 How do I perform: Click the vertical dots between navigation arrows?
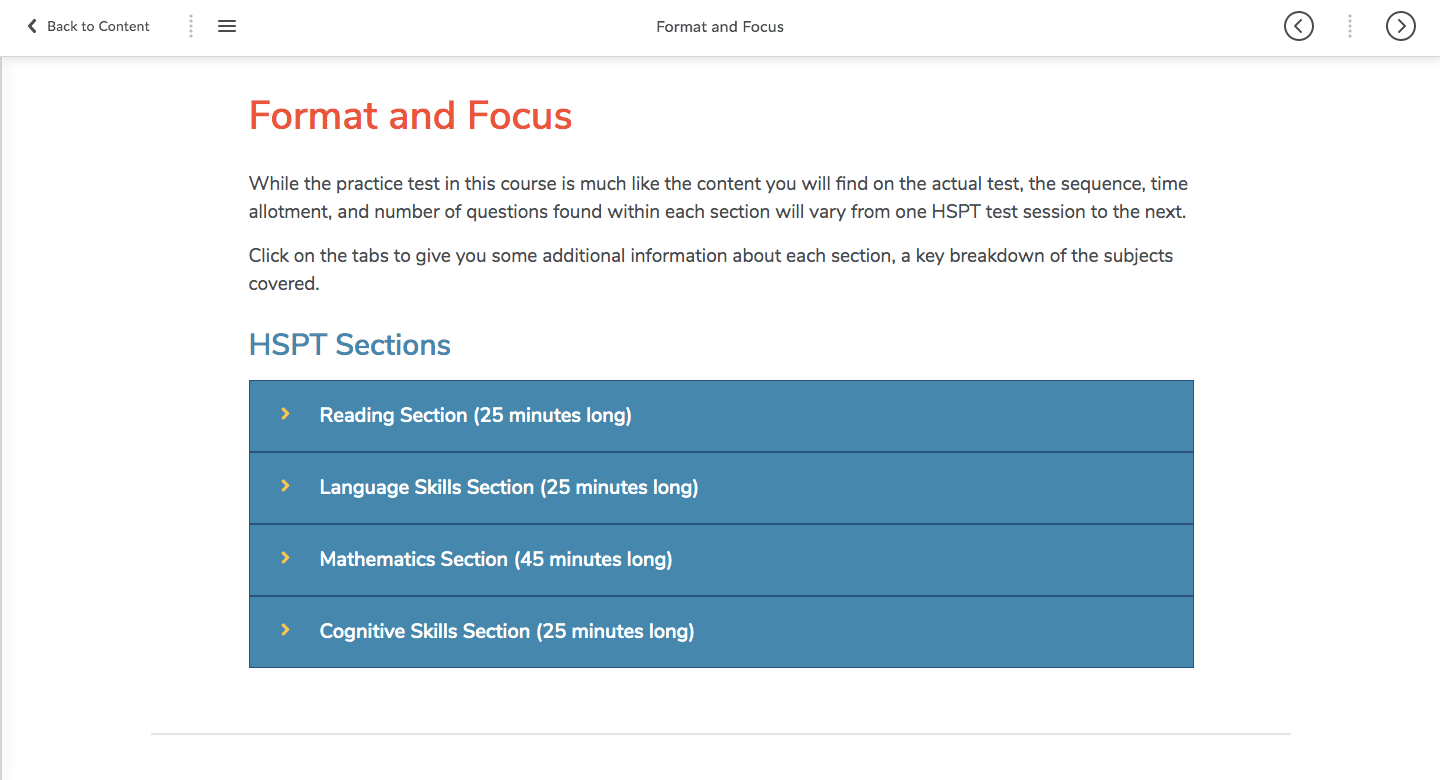(x=1350, y=26)
